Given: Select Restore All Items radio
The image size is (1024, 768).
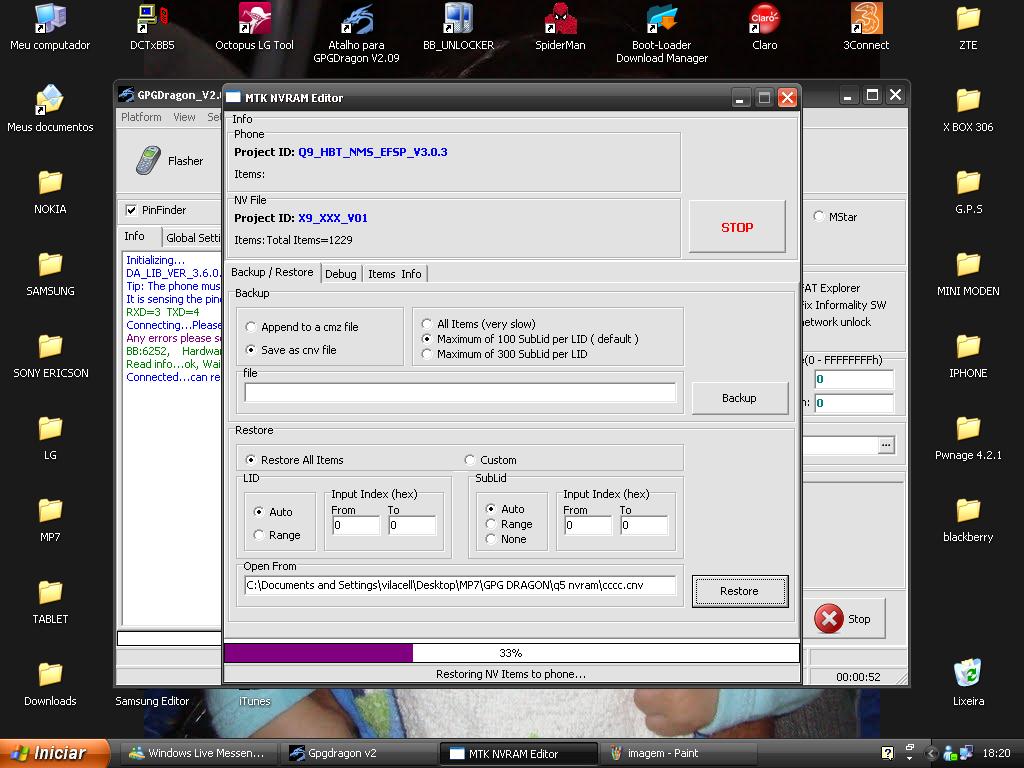Looking at the screenshot, I should click(x=251, y=460).
